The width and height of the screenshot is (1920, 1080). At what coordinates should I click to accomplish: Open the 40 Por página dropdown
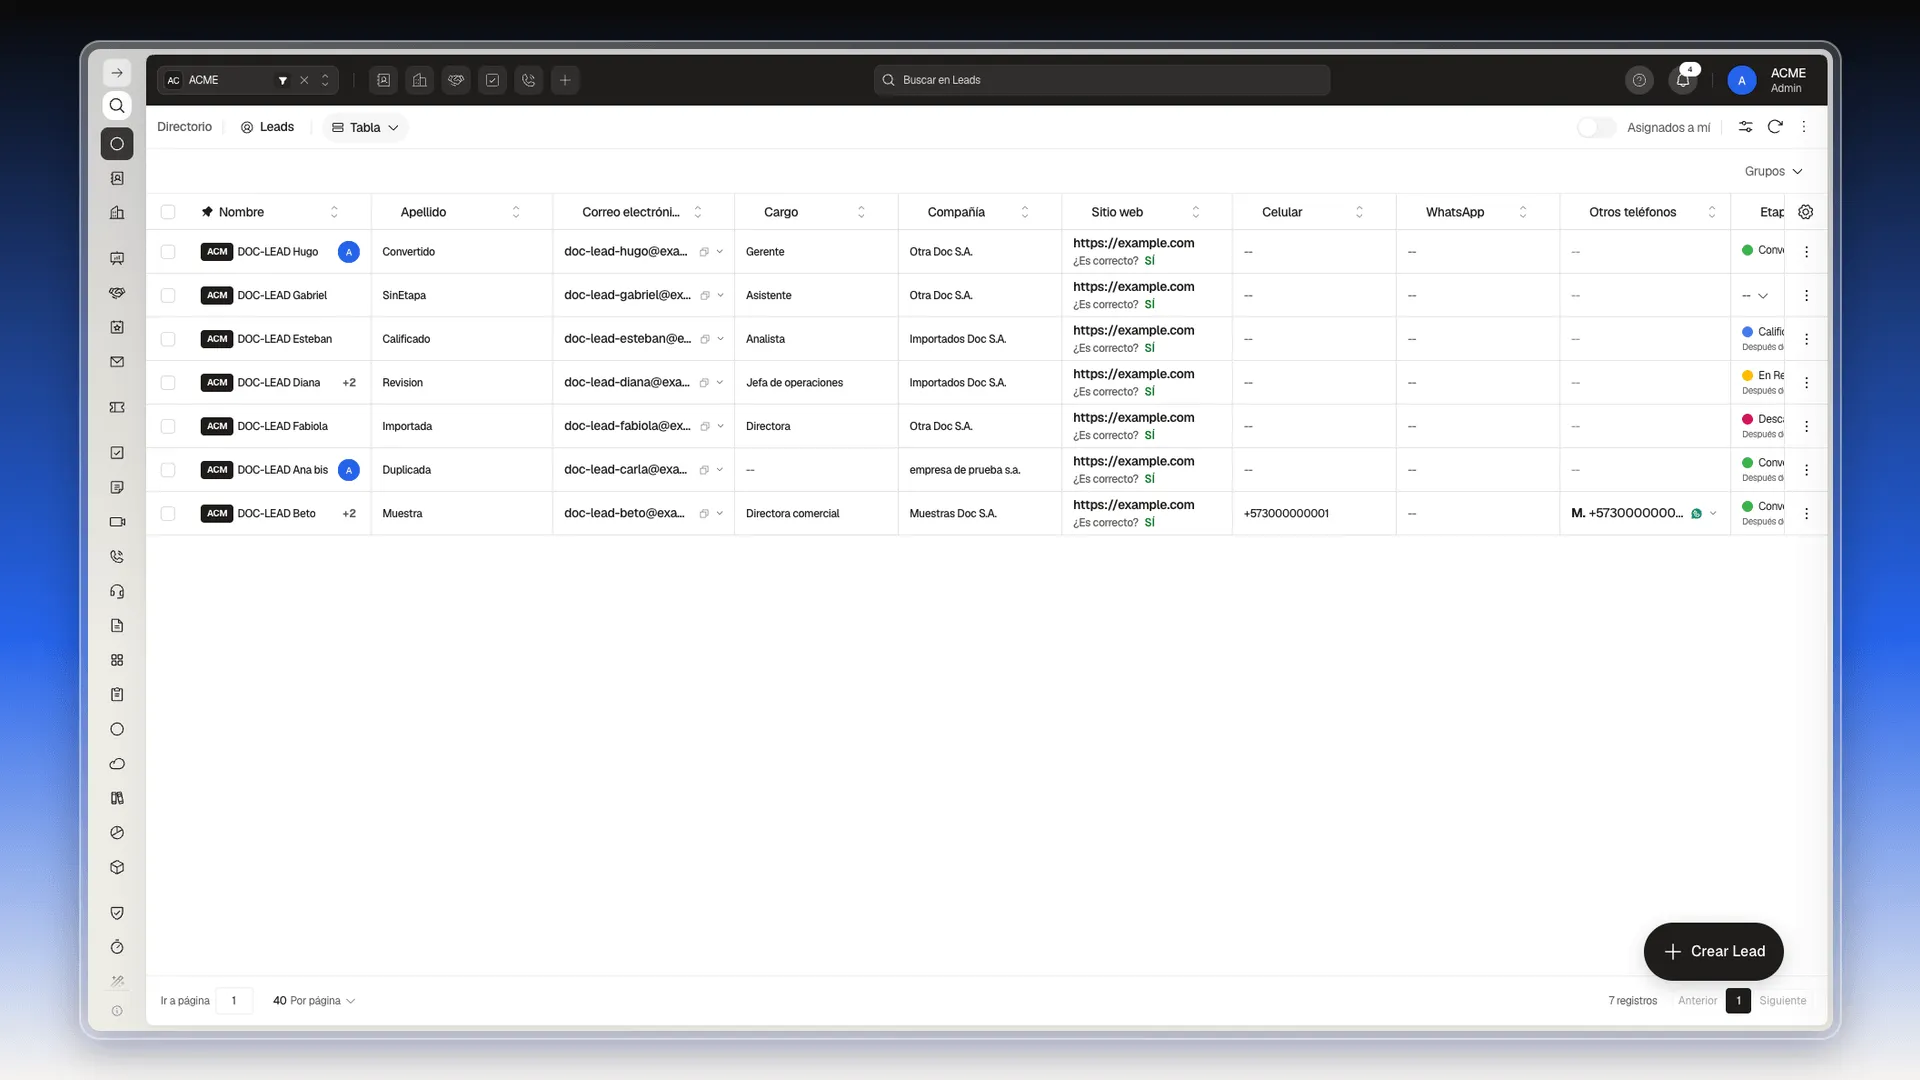[314, 1001]
